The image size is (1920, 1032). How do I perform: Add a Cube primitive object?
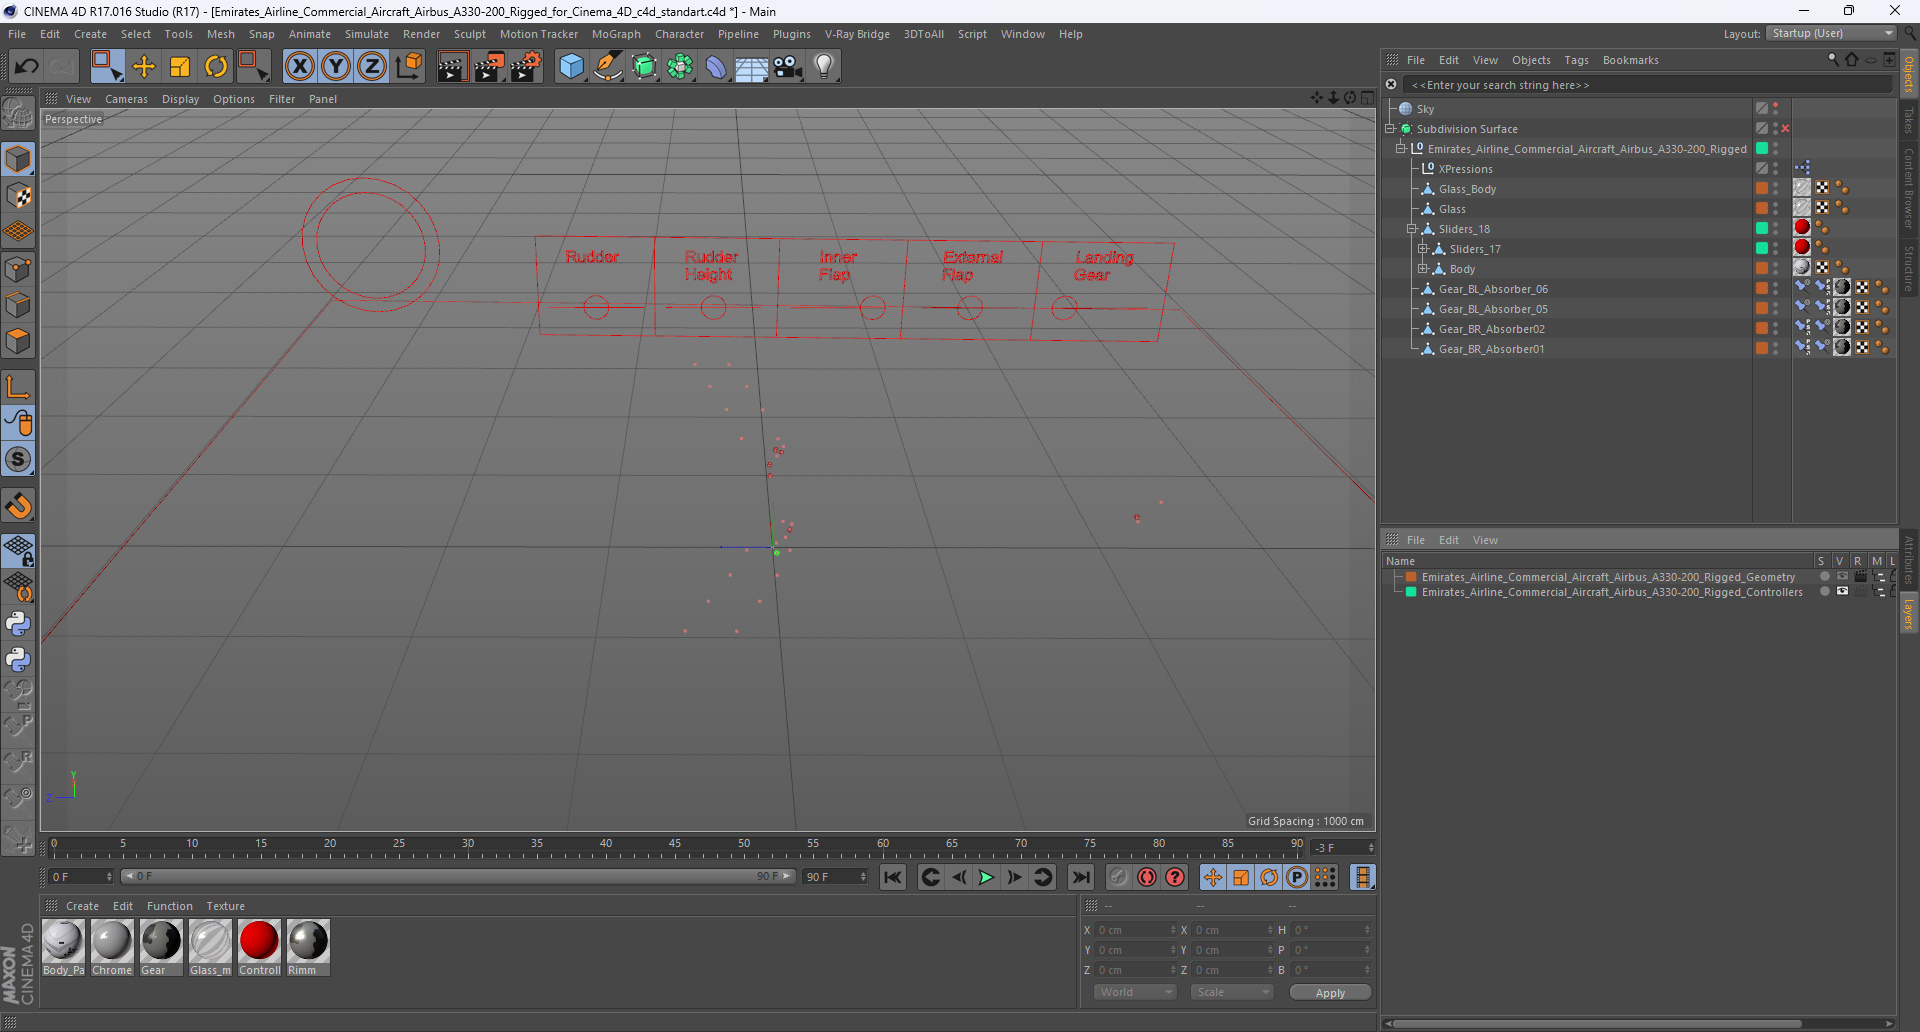pos(571,67)
